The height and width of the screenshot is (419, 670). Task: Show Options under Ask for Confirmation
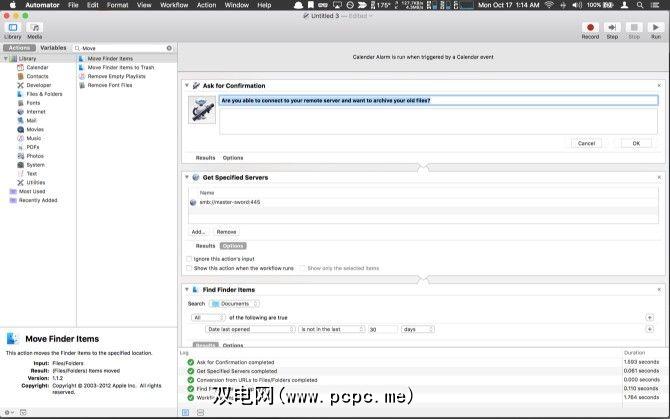point(233,158)
